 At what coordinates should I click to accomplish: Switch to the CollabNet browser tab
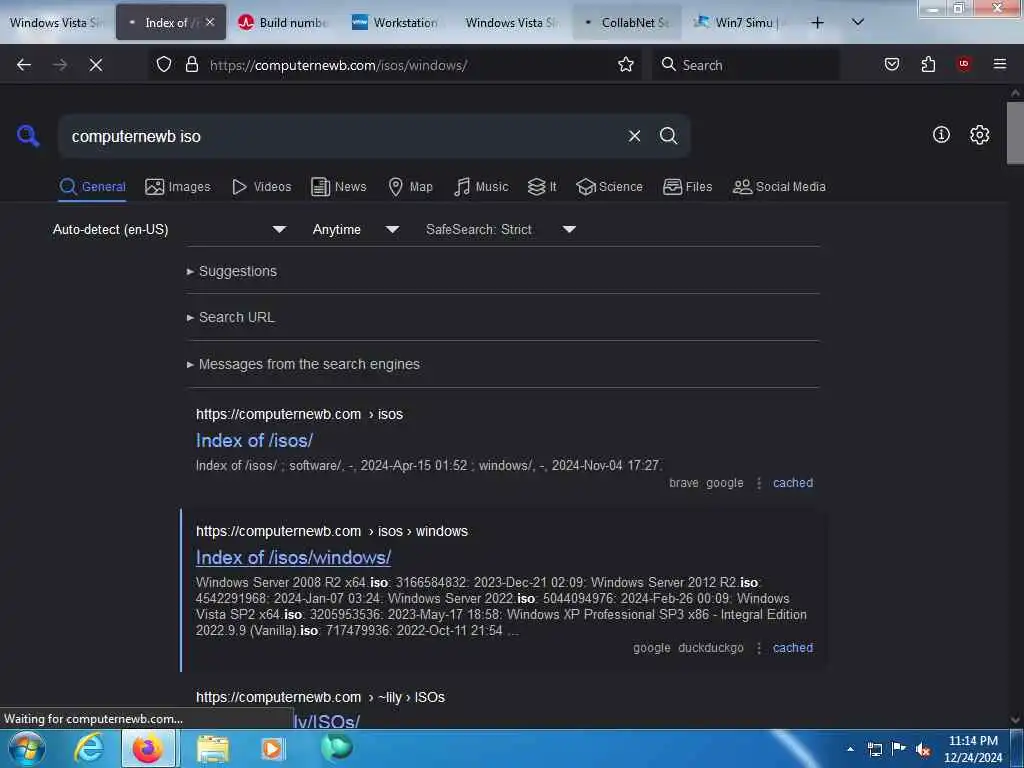tap(627, 22)
